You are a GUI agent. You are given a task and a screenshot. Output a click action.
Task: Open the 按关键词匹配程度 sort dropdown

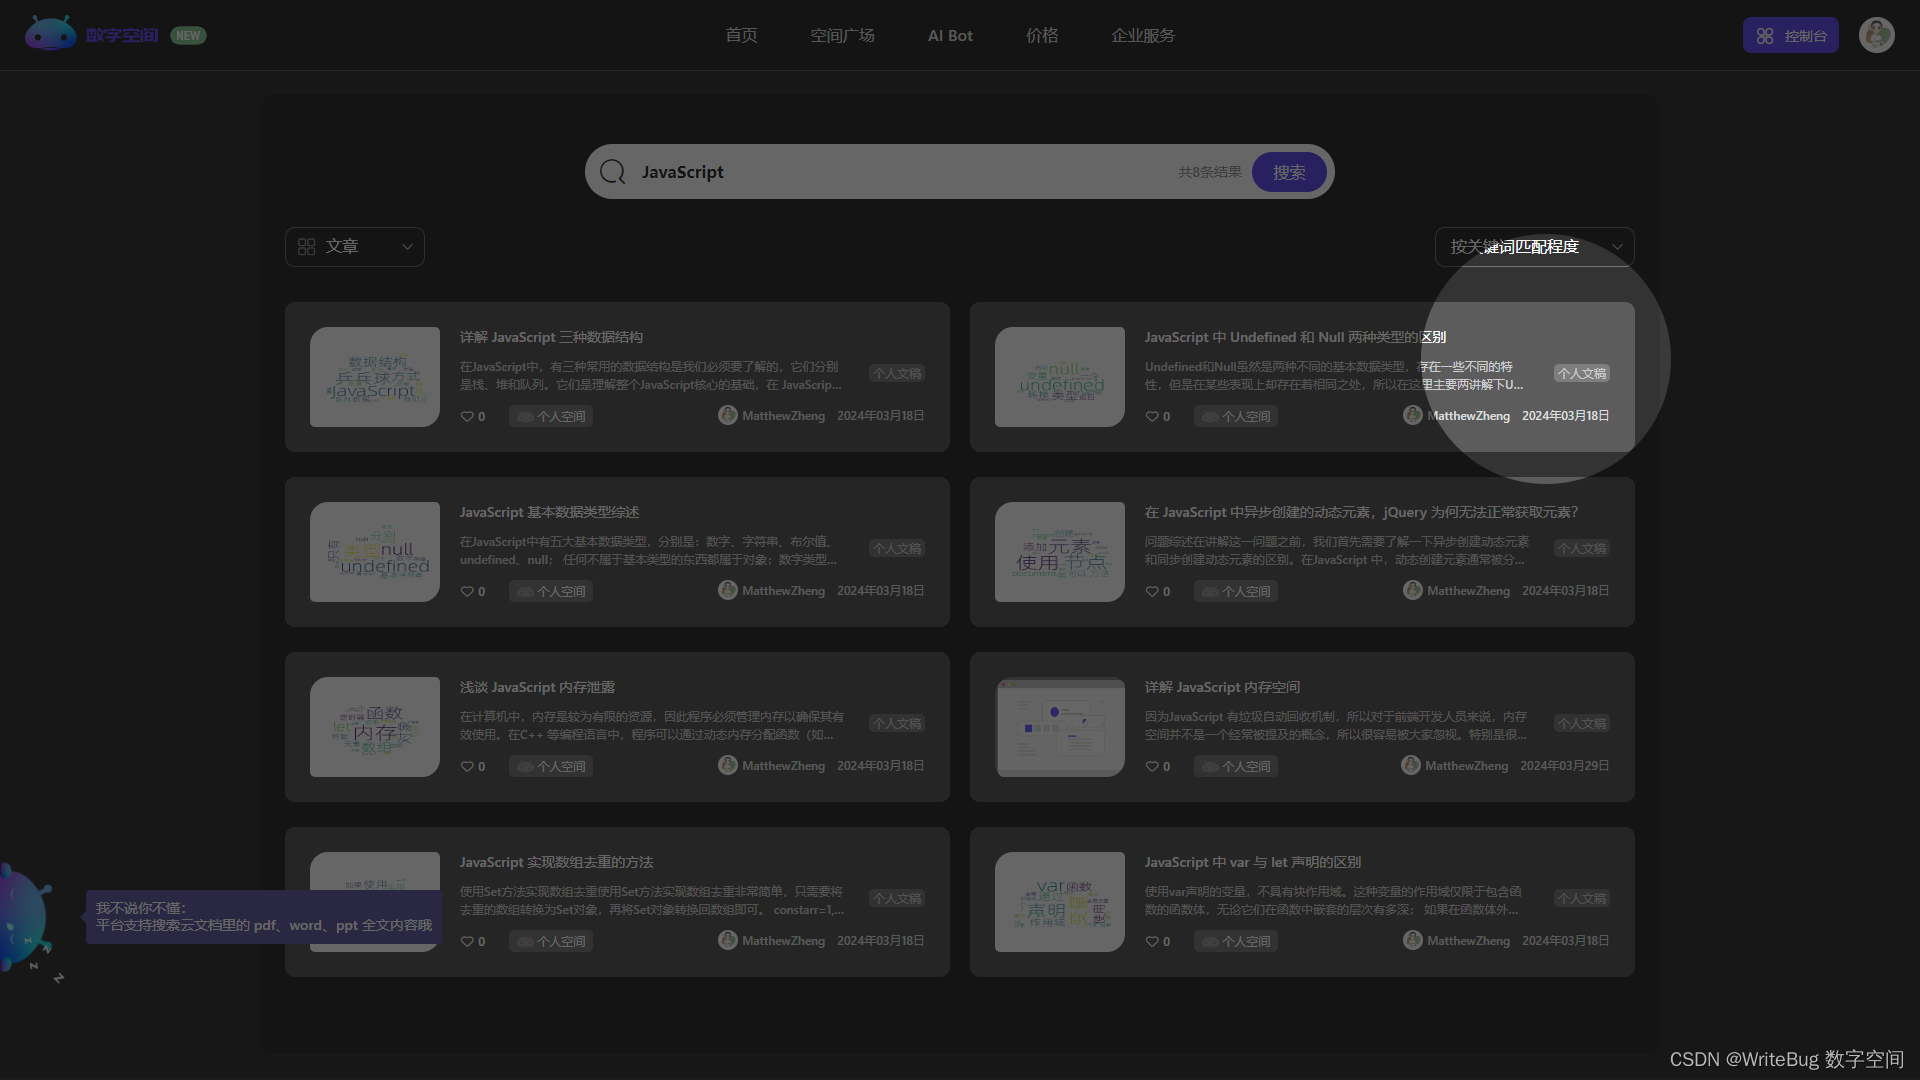click(x=1534, y=247)
